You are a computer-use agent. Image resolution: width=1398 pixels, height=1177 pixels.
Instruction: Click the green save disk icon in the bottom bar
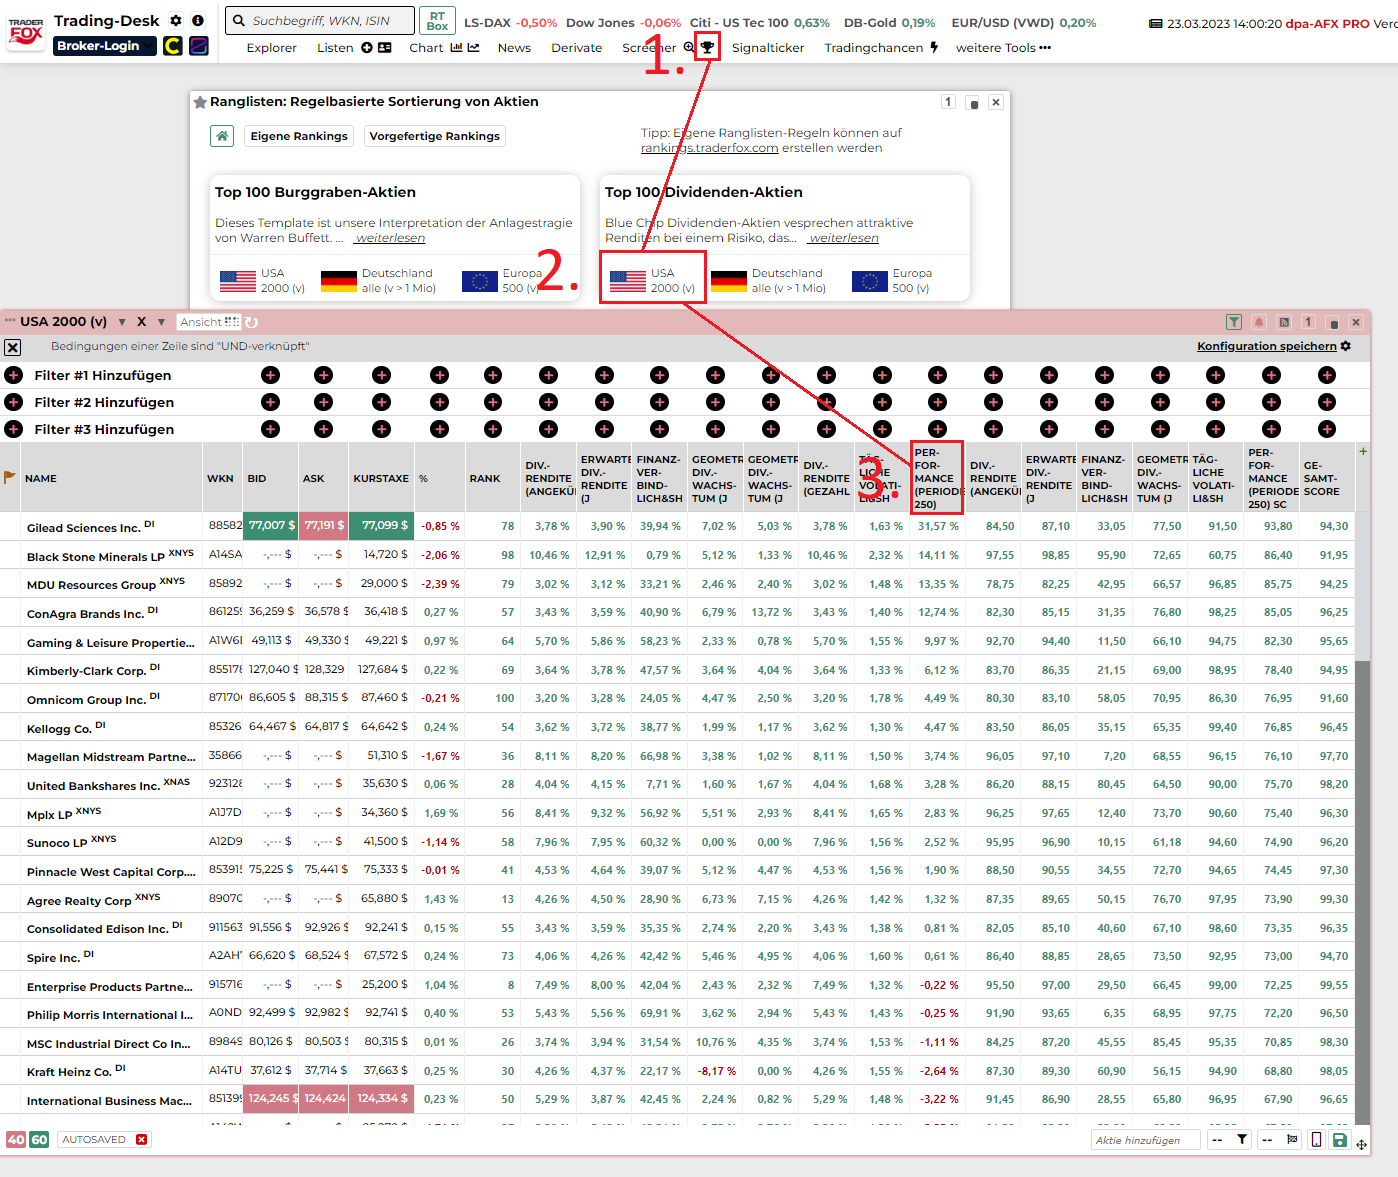[1340, 1140]
